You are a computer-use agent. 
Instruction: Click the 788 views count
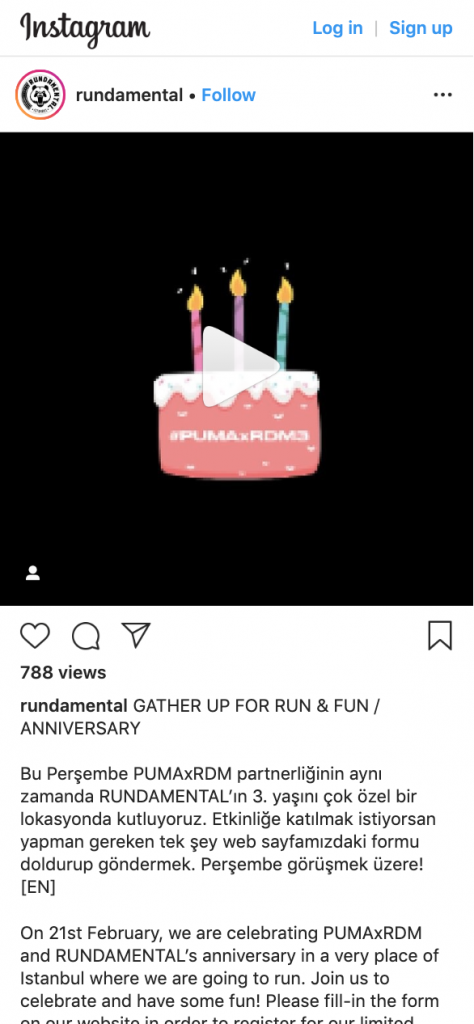tap(63, 673)
